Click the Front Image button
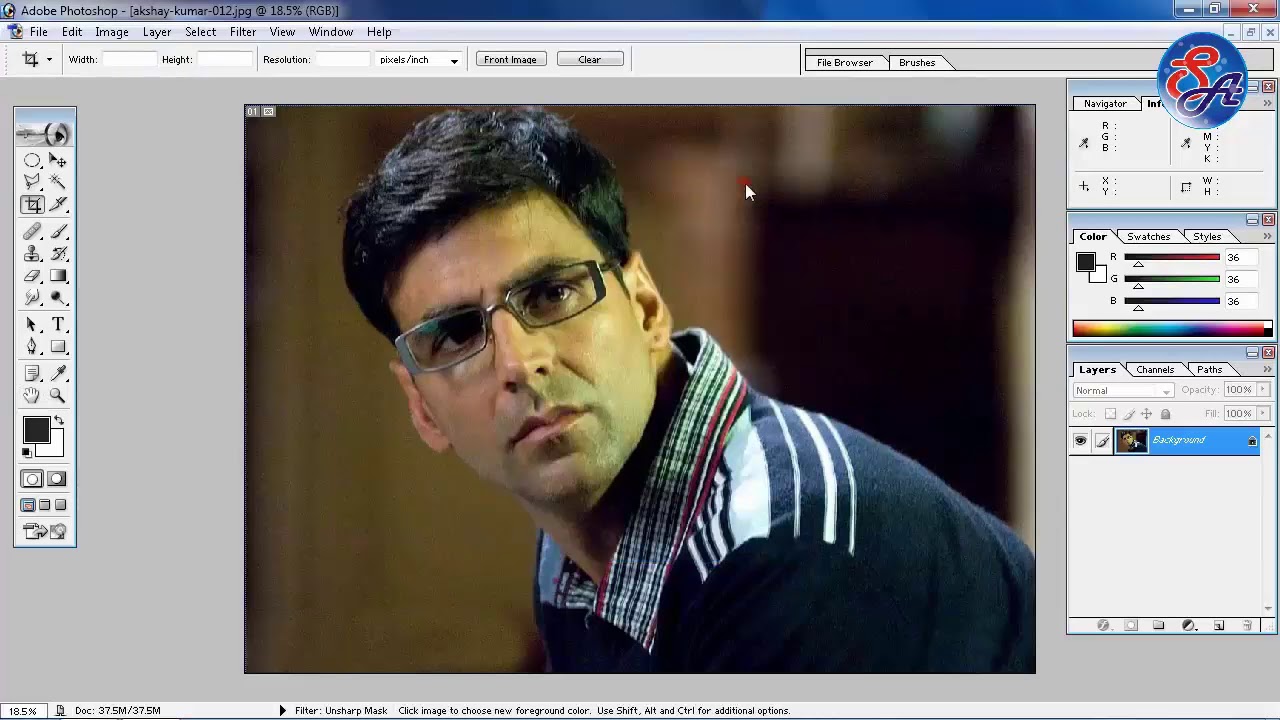1280x720 pixels. pos(510,60)
